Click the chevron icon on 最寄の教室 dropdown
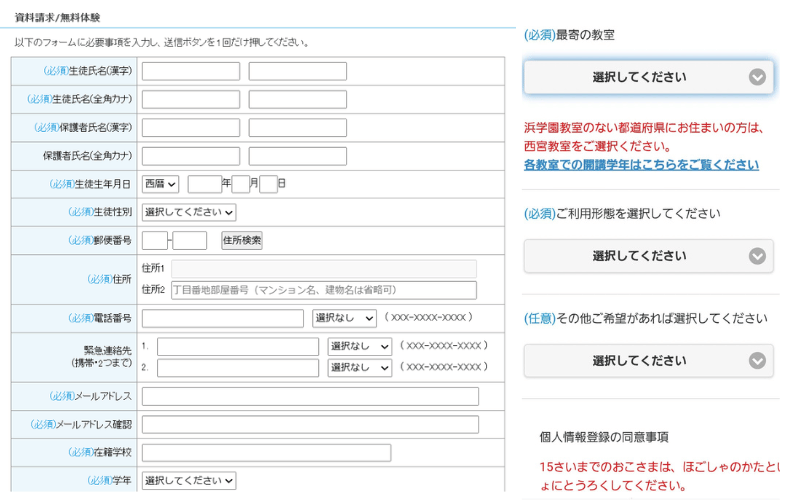The width and height of the screenshot is (800, 500). [x=757, y=77]
